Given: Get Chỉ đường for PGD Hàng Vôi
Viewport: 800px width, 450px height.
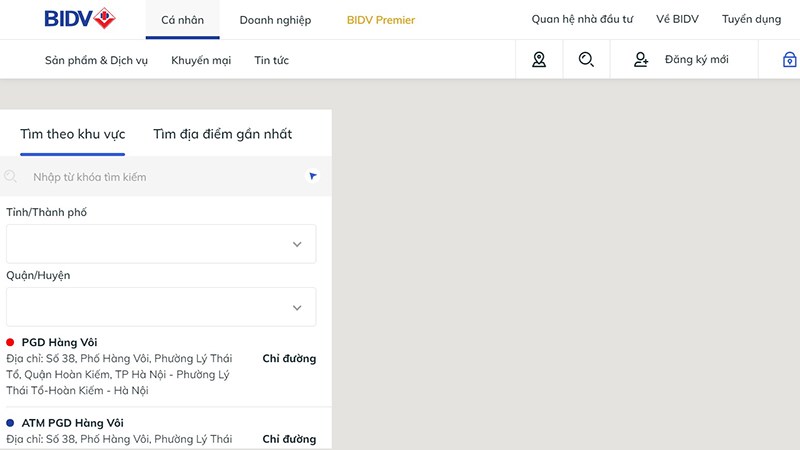Looking at the screenshot, I should pos(289,358).
